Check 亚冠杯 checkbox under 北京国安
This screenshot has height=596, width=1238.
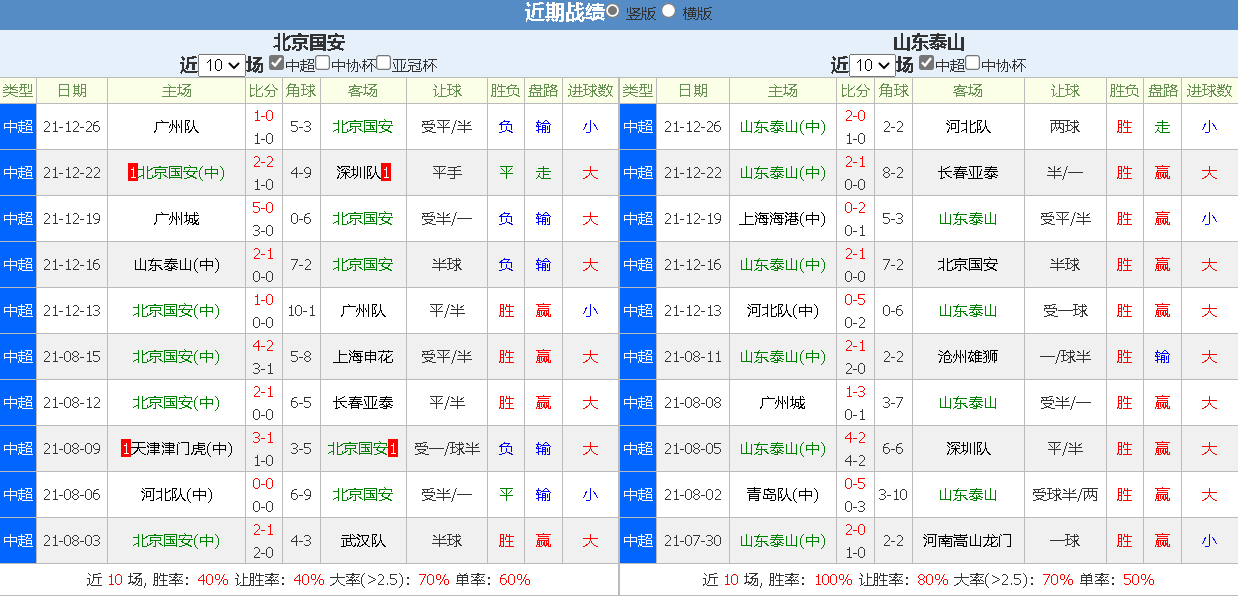(x=384, y=63)
